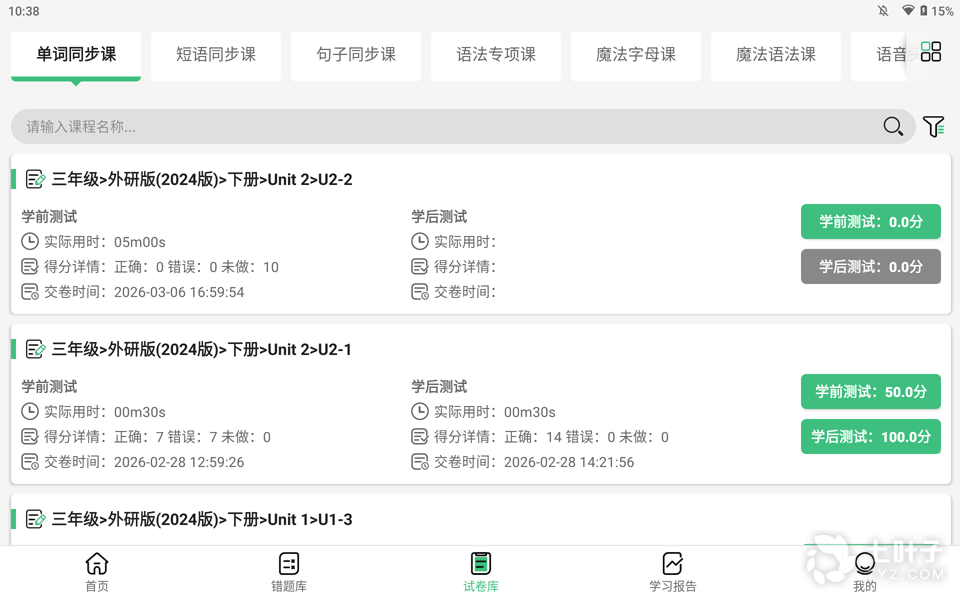Tap the grid view icon beside the course tabs
Screen dimensions: 960x600
point(931,52)
